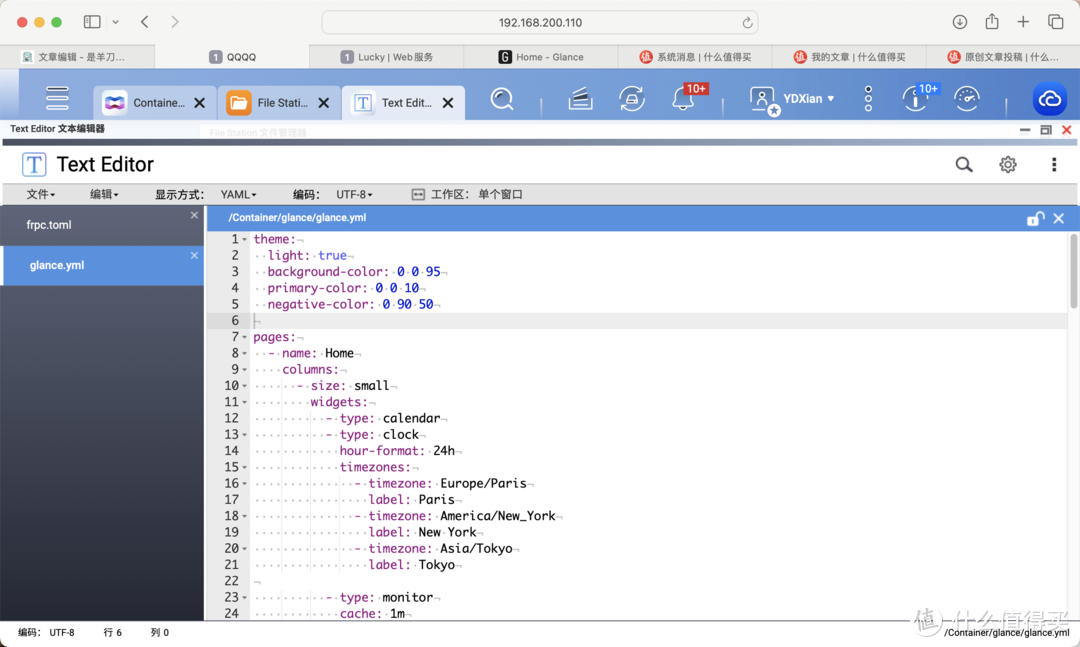This screenshot has height=647, width=1080.
Task: Open the notifications bell icon
Action: (683, 99)
